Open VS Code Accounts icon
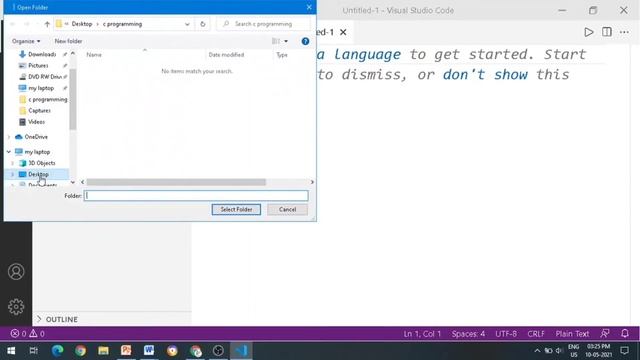Viewport: 640px width, 360px height. tap(16, 271)
